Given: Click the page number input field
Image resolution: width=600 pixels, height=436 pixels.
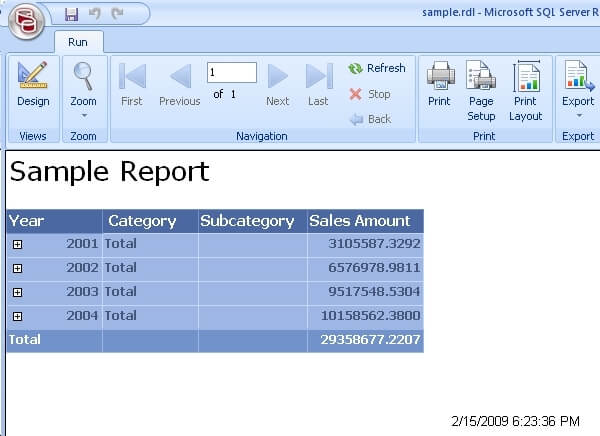Looking at the screenshot, I should point(232,72).
